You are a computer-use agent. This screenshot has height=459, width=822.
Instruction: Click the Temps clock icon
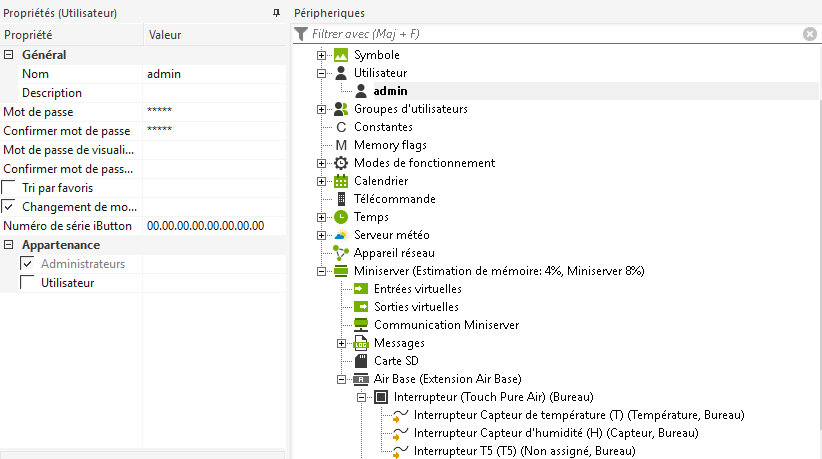[x=341, y=217]
